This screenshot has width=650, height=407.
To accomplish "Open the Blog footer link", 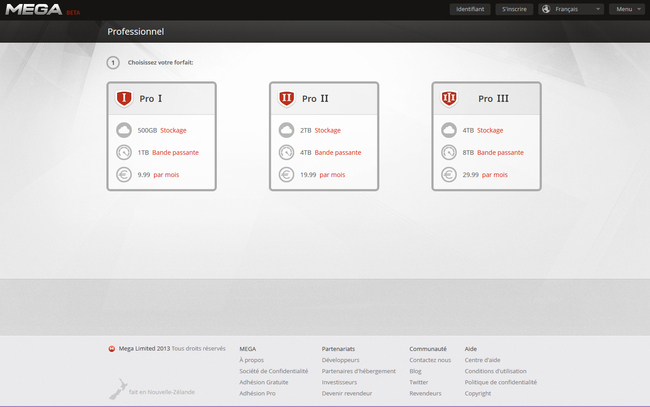I will coord(415,371).
